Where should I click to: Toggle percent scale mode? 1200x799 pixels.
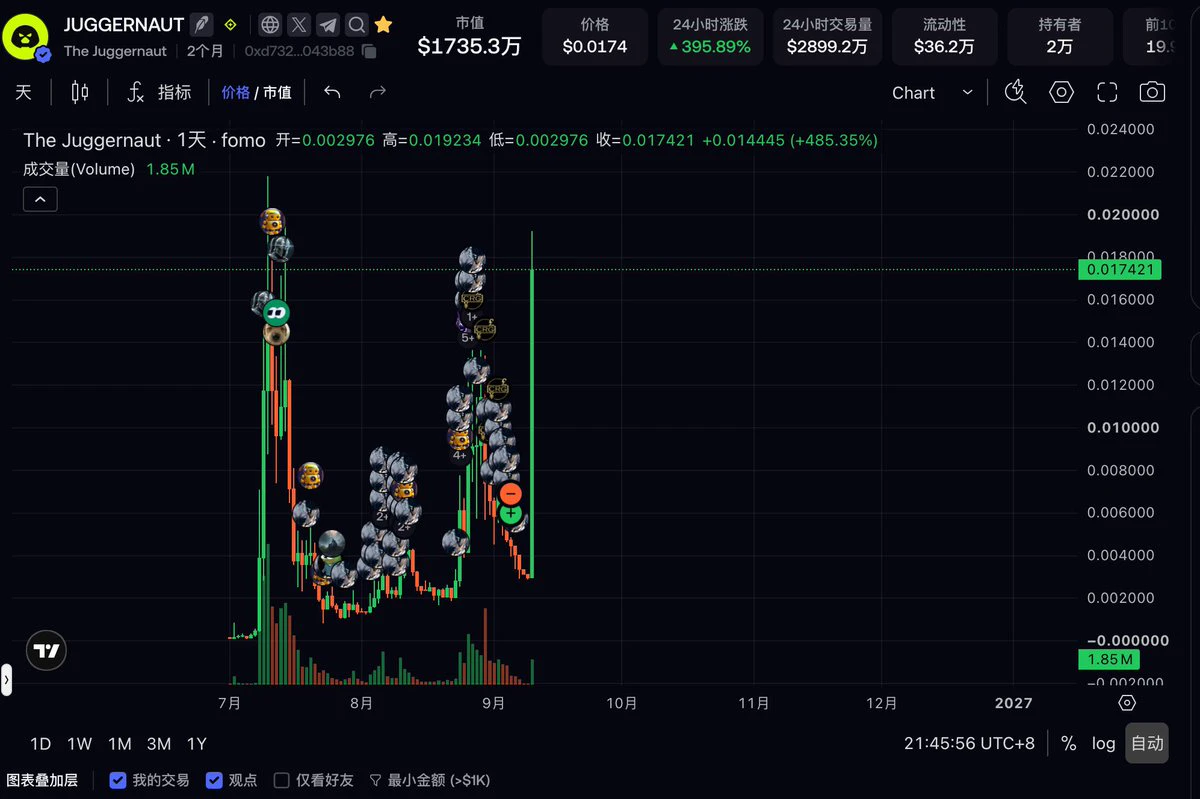pyautogui.click(x=1068, y=743)
